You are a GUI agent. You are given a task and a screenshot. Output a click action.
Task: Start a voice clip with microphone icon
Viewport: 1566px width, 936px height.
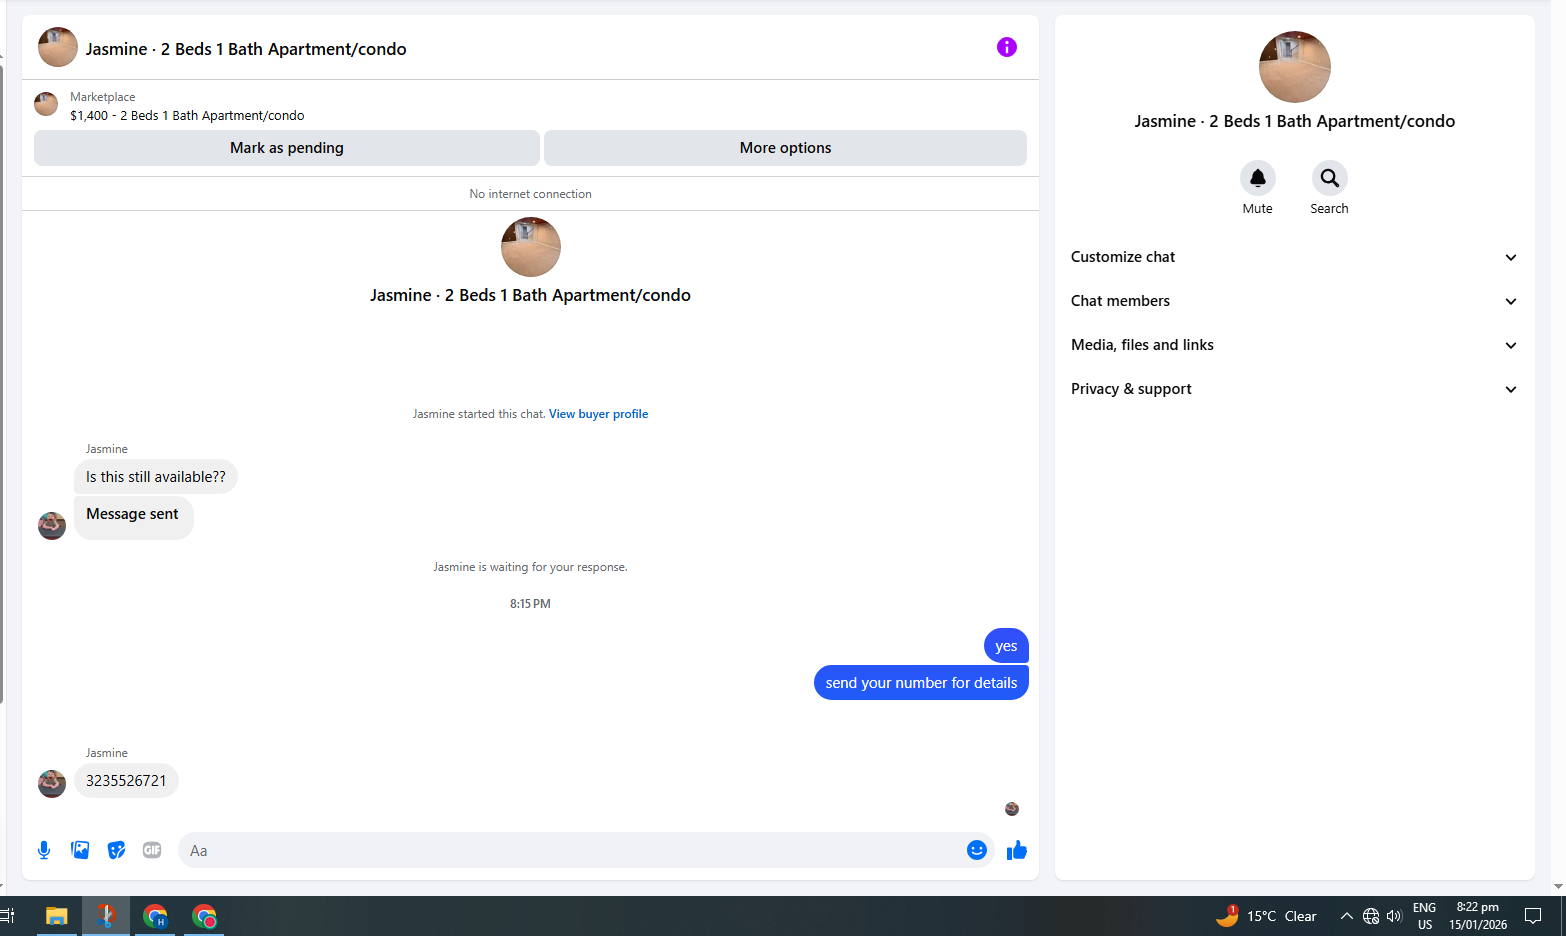coord(44,850)
